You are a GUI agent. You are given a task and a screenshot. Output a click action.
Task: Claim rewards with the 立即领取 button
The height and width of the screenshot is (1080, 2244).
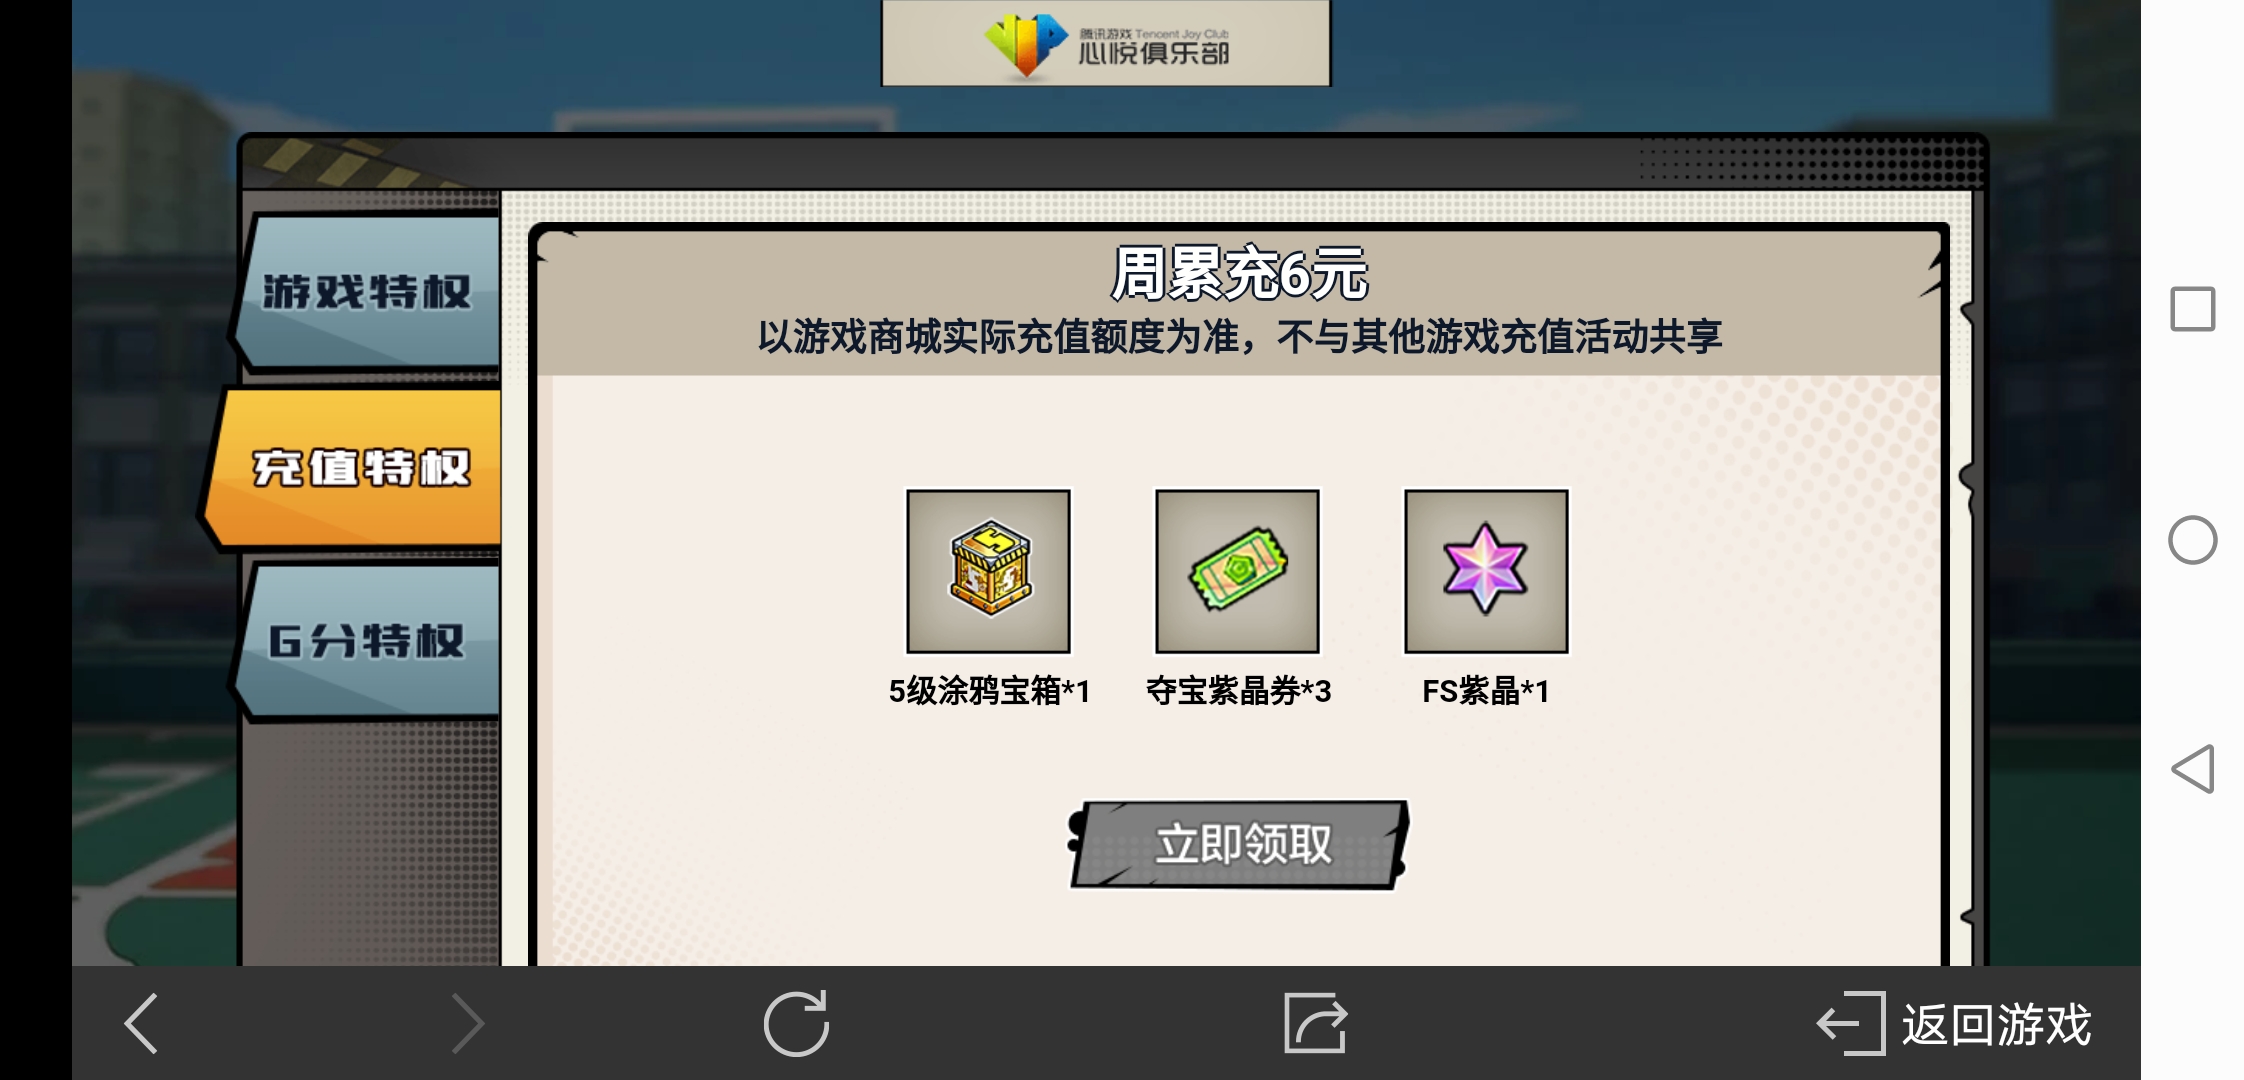[1240, 844]
